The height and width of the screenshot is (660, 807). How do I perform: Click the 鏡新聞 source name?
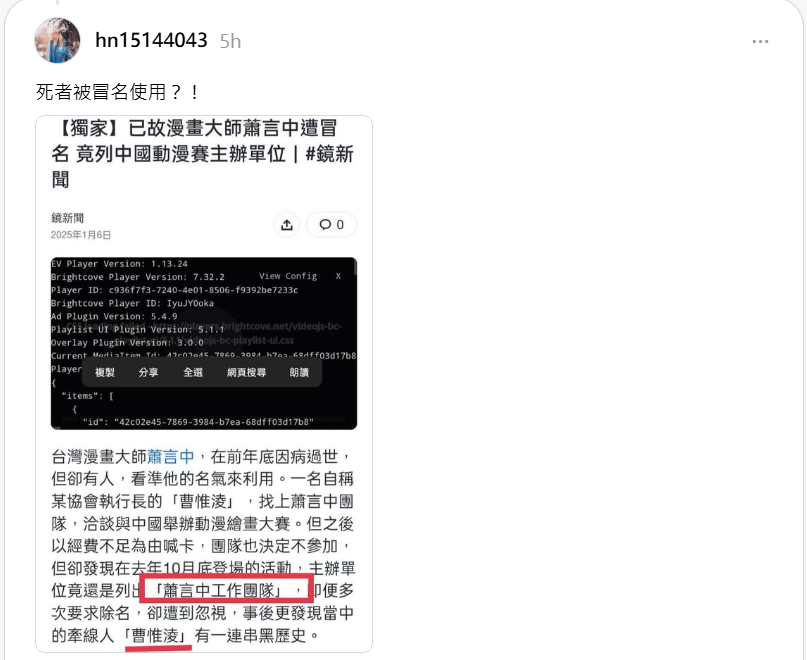(67, 218)
